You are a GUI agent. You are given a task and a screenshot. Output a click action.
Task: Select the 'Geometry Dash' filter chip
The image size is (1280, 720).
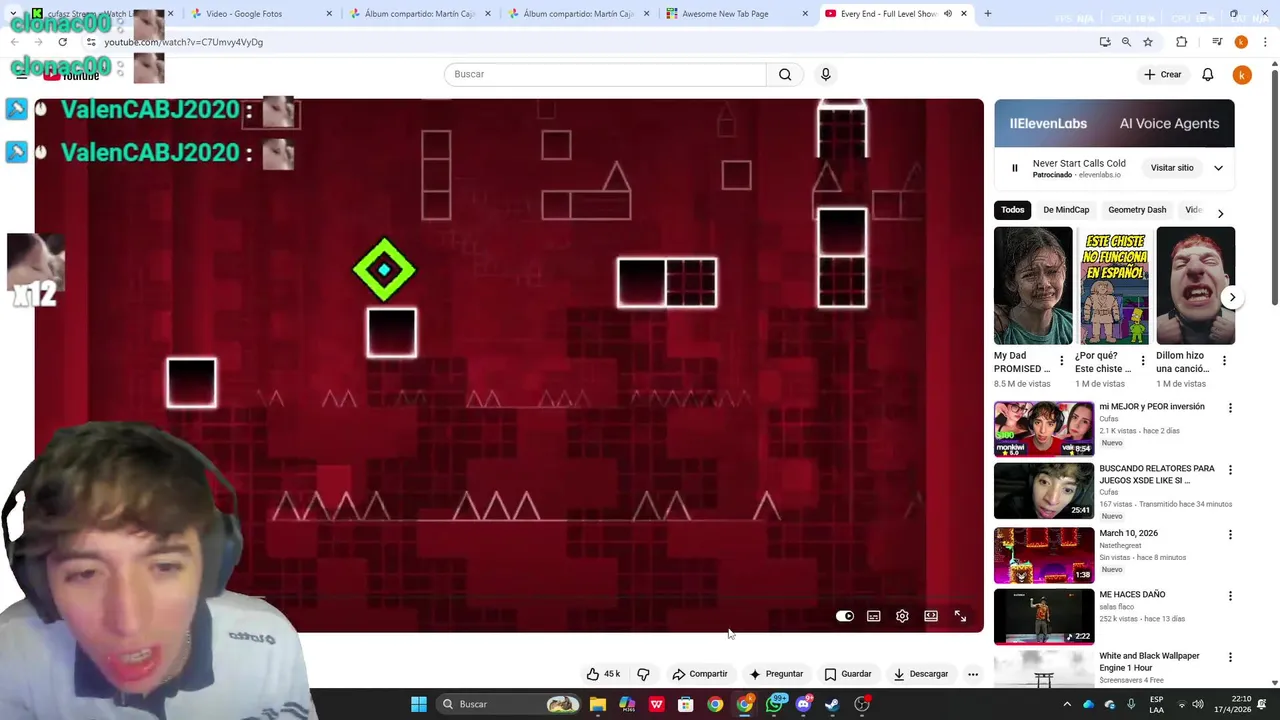click(1137, 210)
